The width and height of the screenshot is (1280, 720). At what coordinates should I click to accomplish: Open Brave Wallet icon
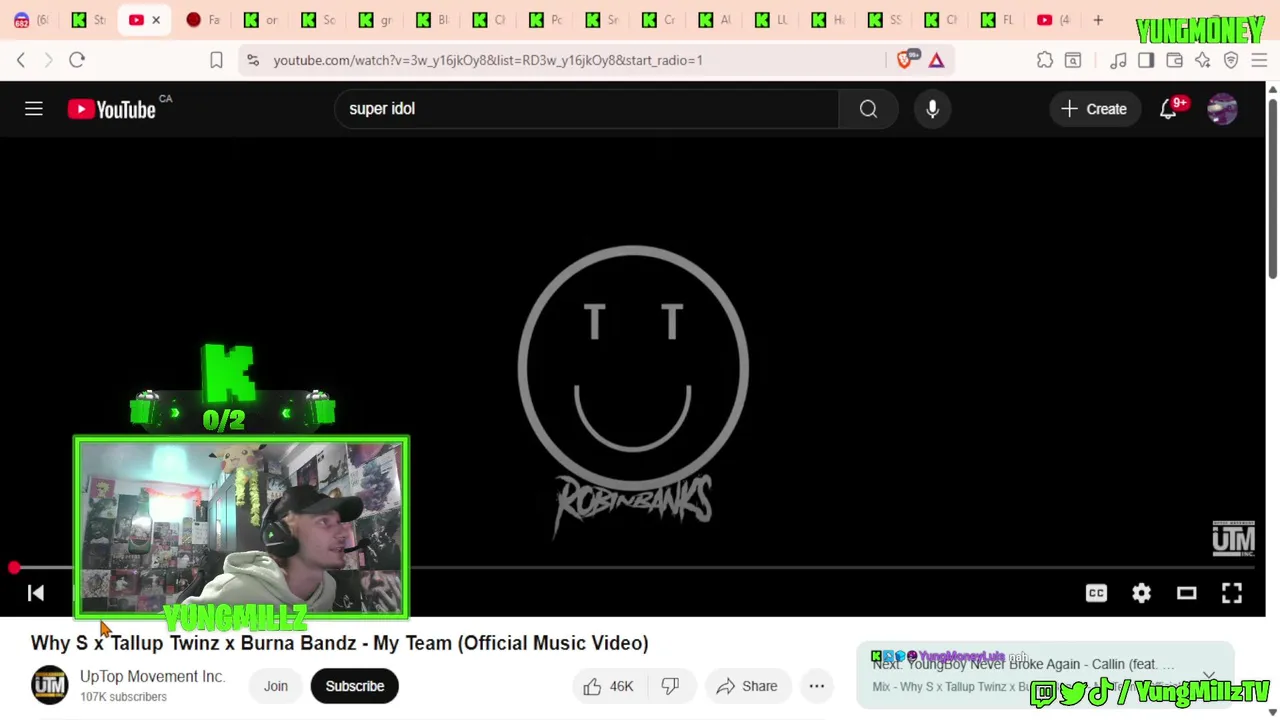pos(1174,60)
